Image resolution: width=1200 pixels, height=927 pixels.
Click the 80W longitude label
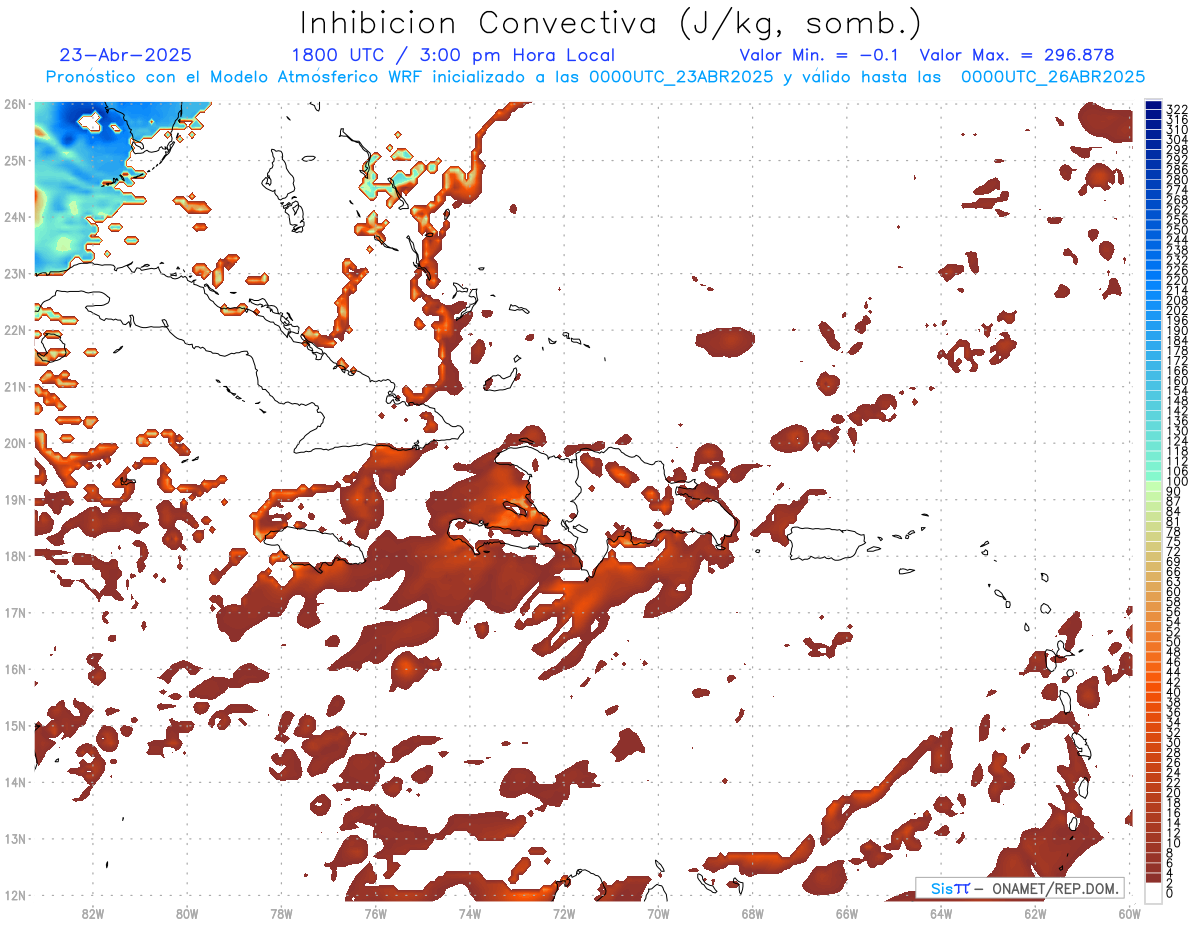pos(186,912)
